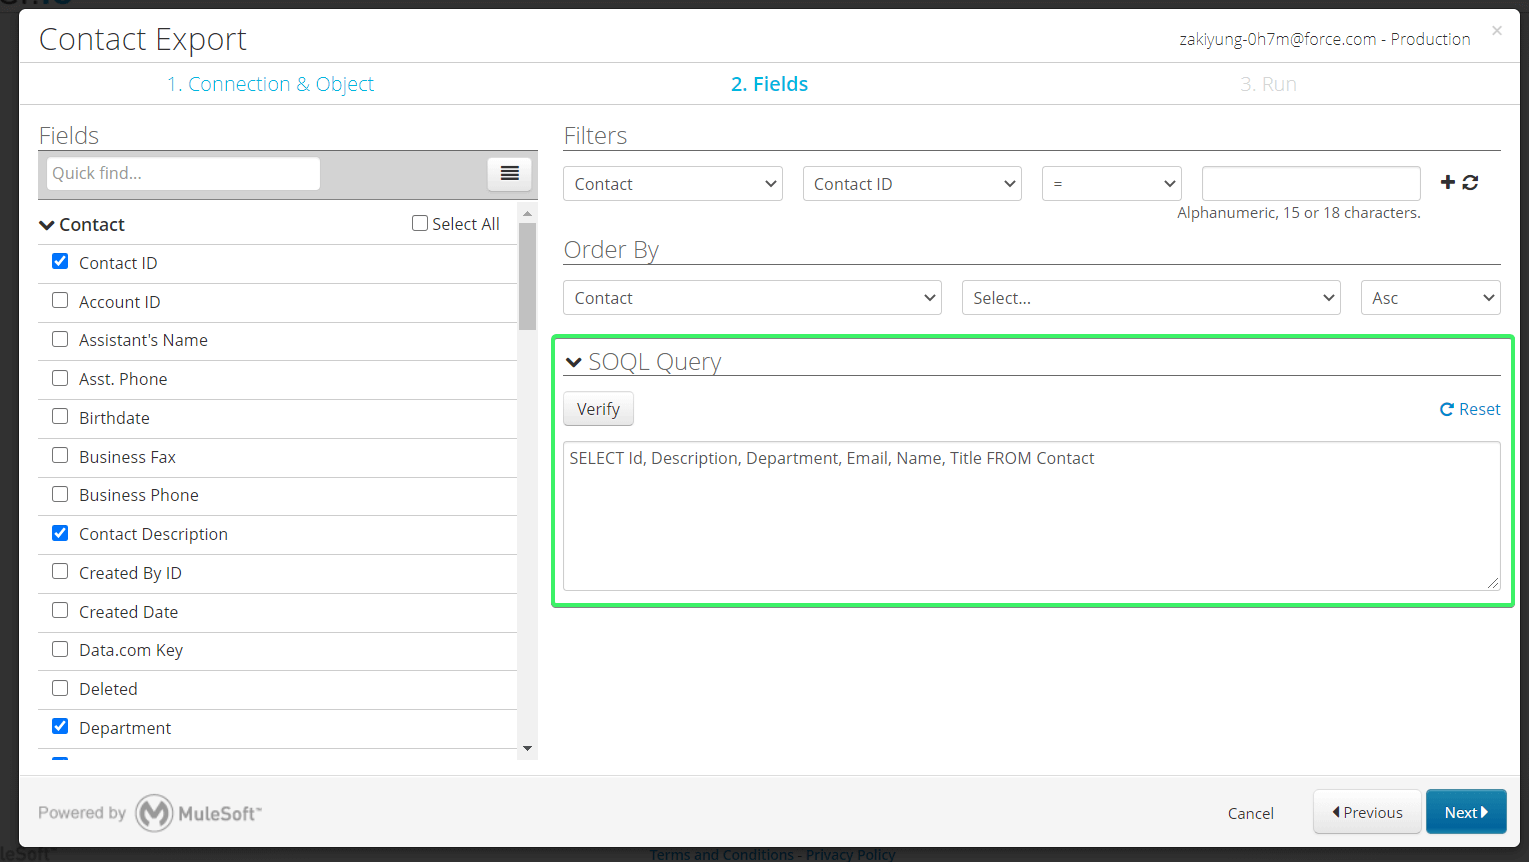
Task: Open the filter operator dropdown
Action: [x=1111, y=183]
